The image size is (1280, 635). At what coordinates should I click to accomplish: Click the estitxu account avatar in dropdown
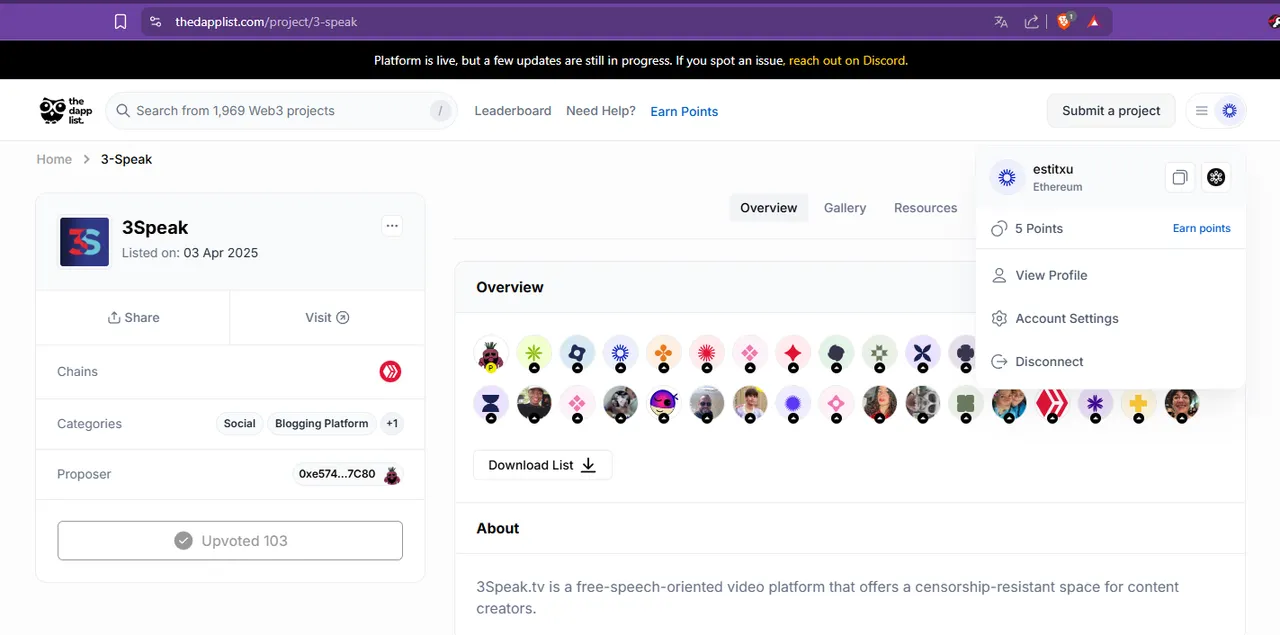point(1007,177)
